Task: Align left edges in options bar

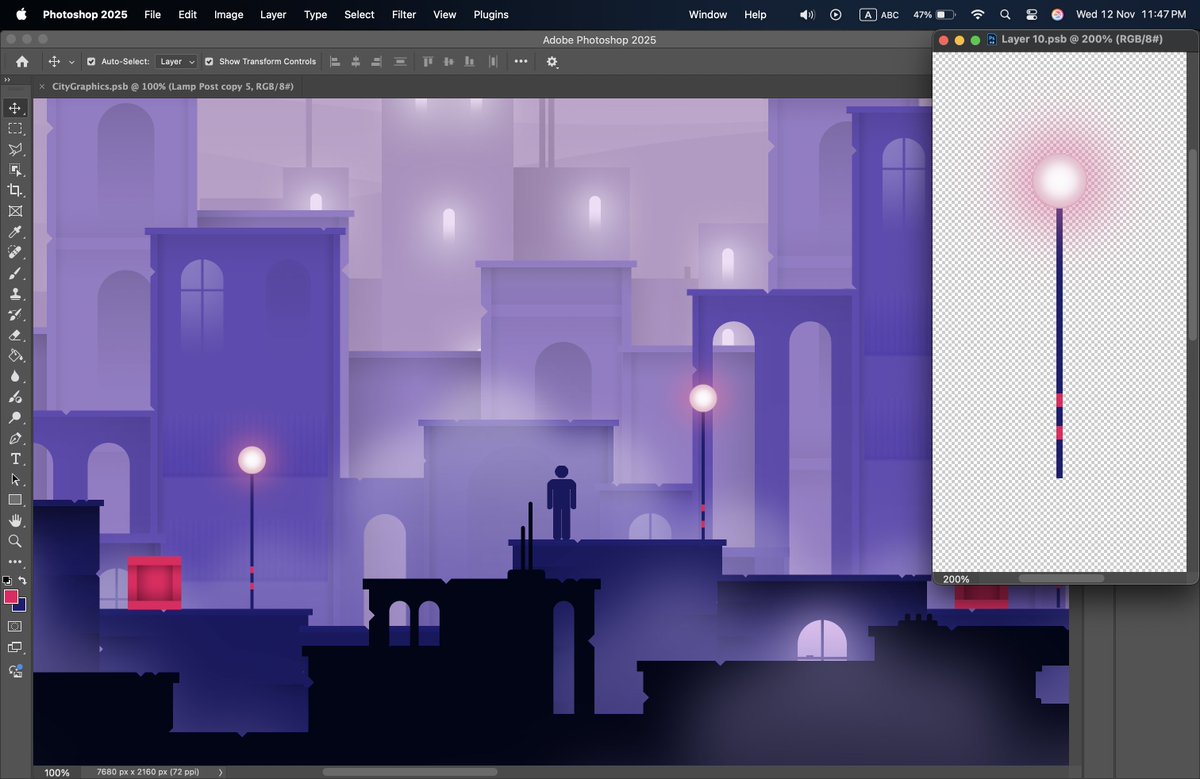Action: pyautogui.click(x=335, y=61)
